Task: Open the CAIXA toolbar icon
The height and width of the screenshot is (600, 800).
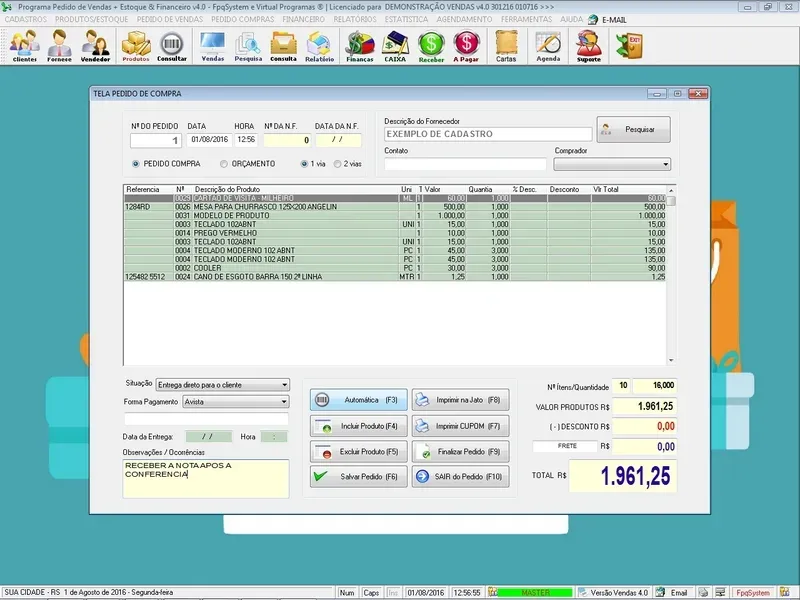Action: (x=396, y=46)
